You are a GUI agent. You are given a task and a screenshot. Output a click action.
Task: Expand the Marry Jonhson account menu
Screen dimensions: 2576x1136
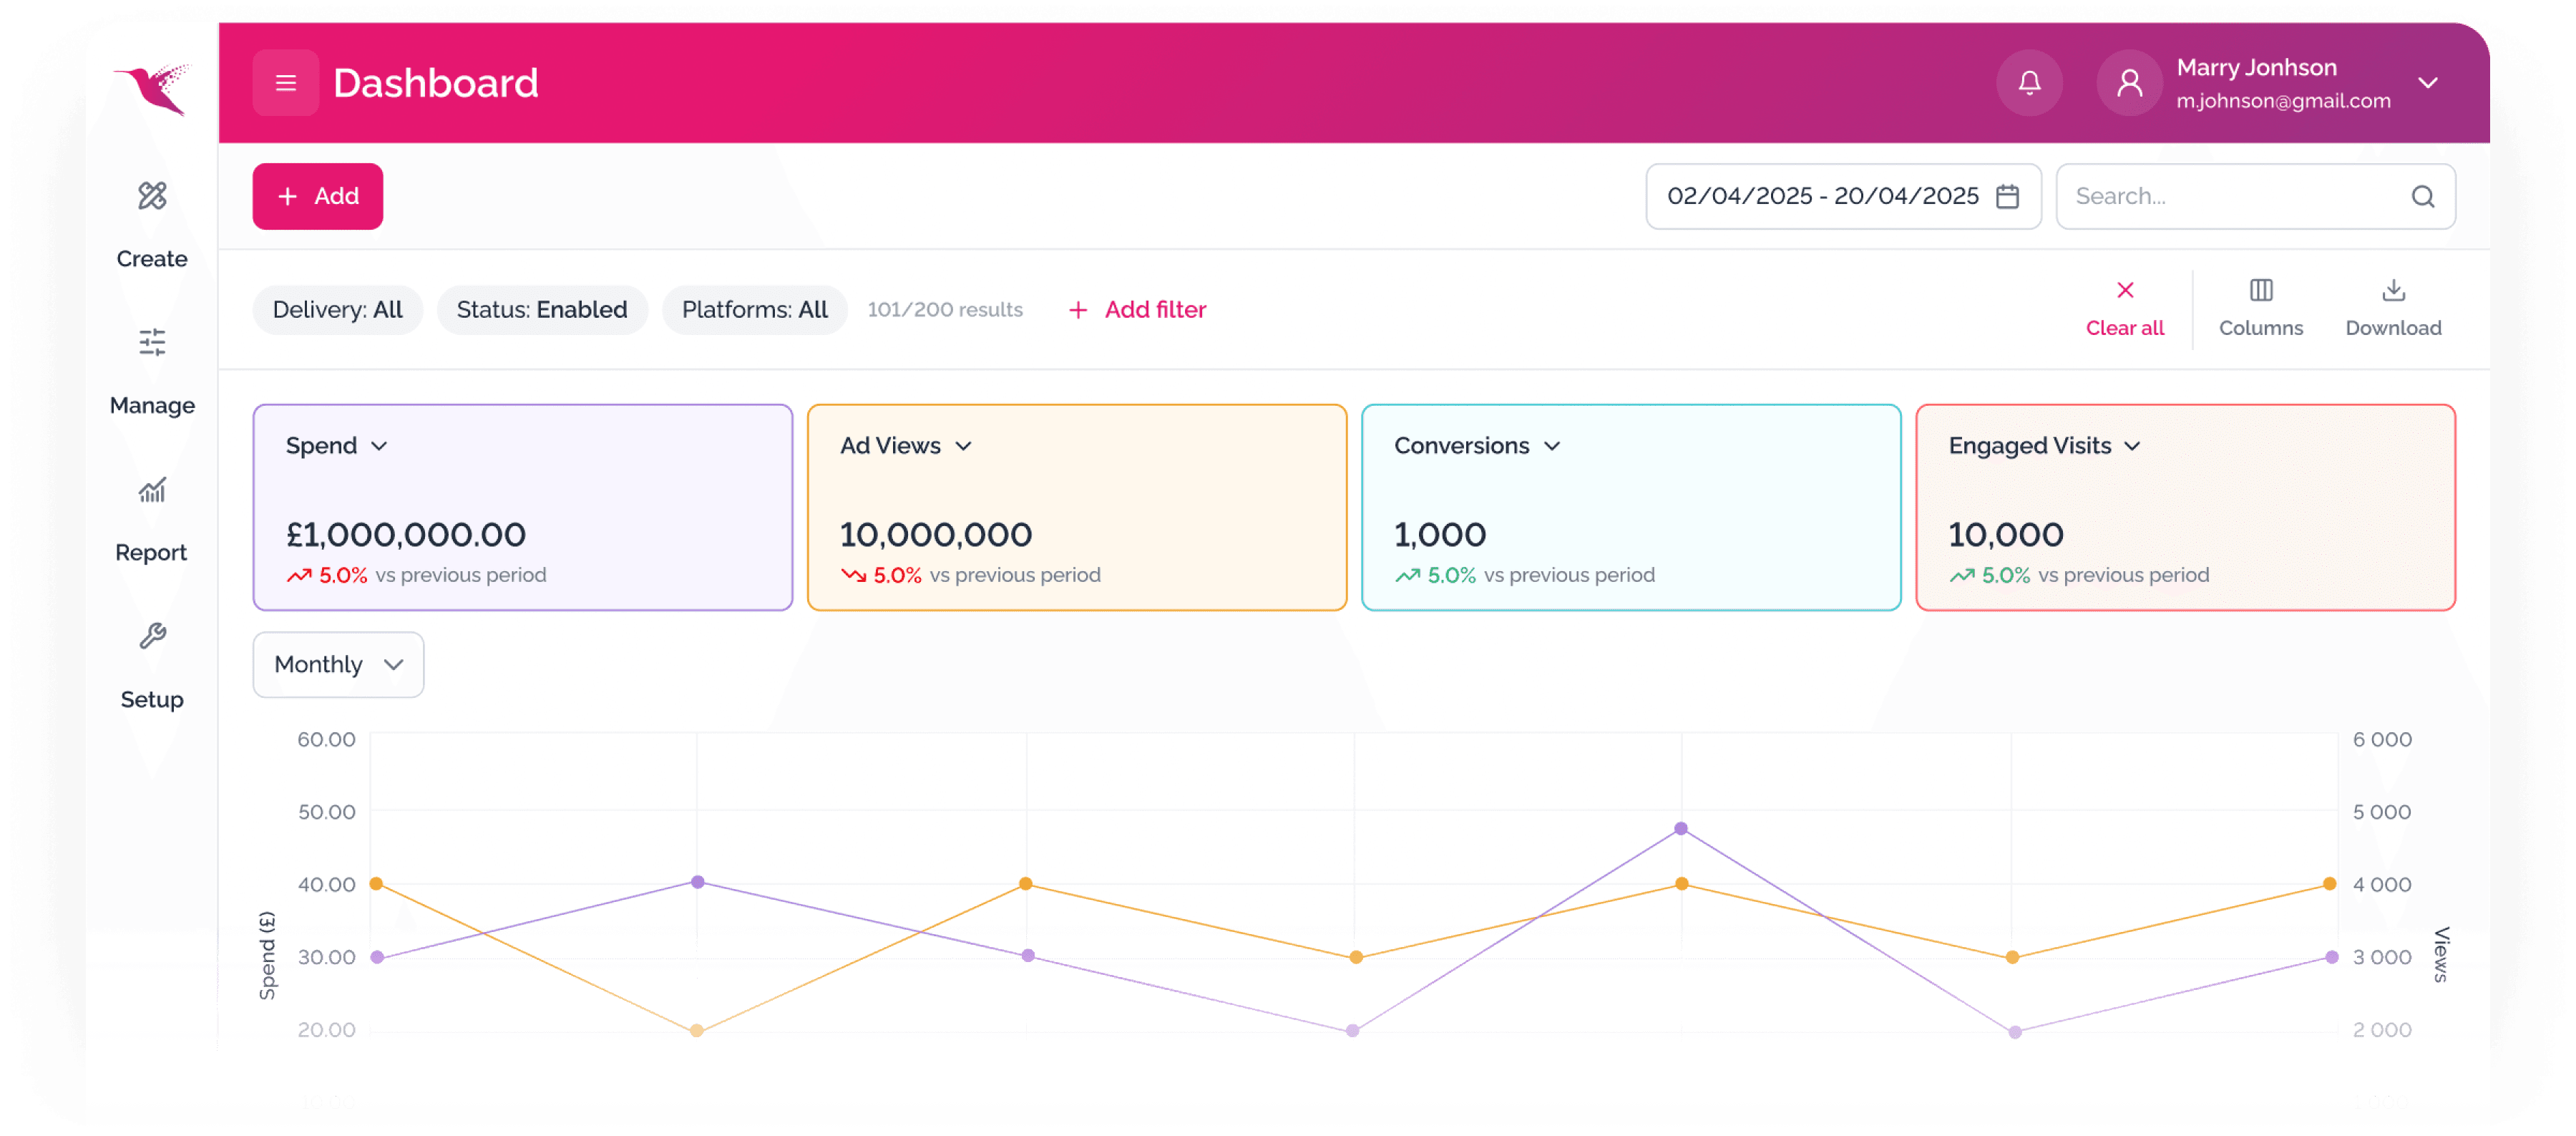click(2427, 83)
